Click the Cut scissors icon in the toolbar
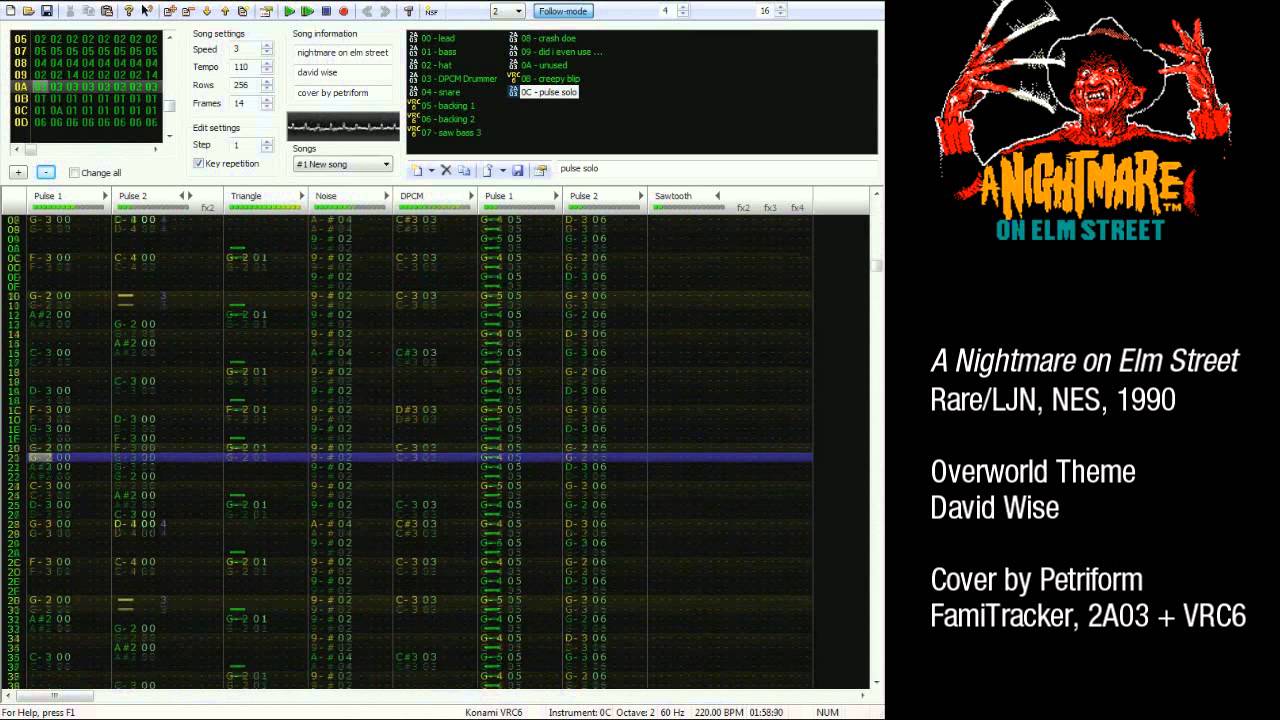This screenshot has height=720, width=1280. click(70, 11)
